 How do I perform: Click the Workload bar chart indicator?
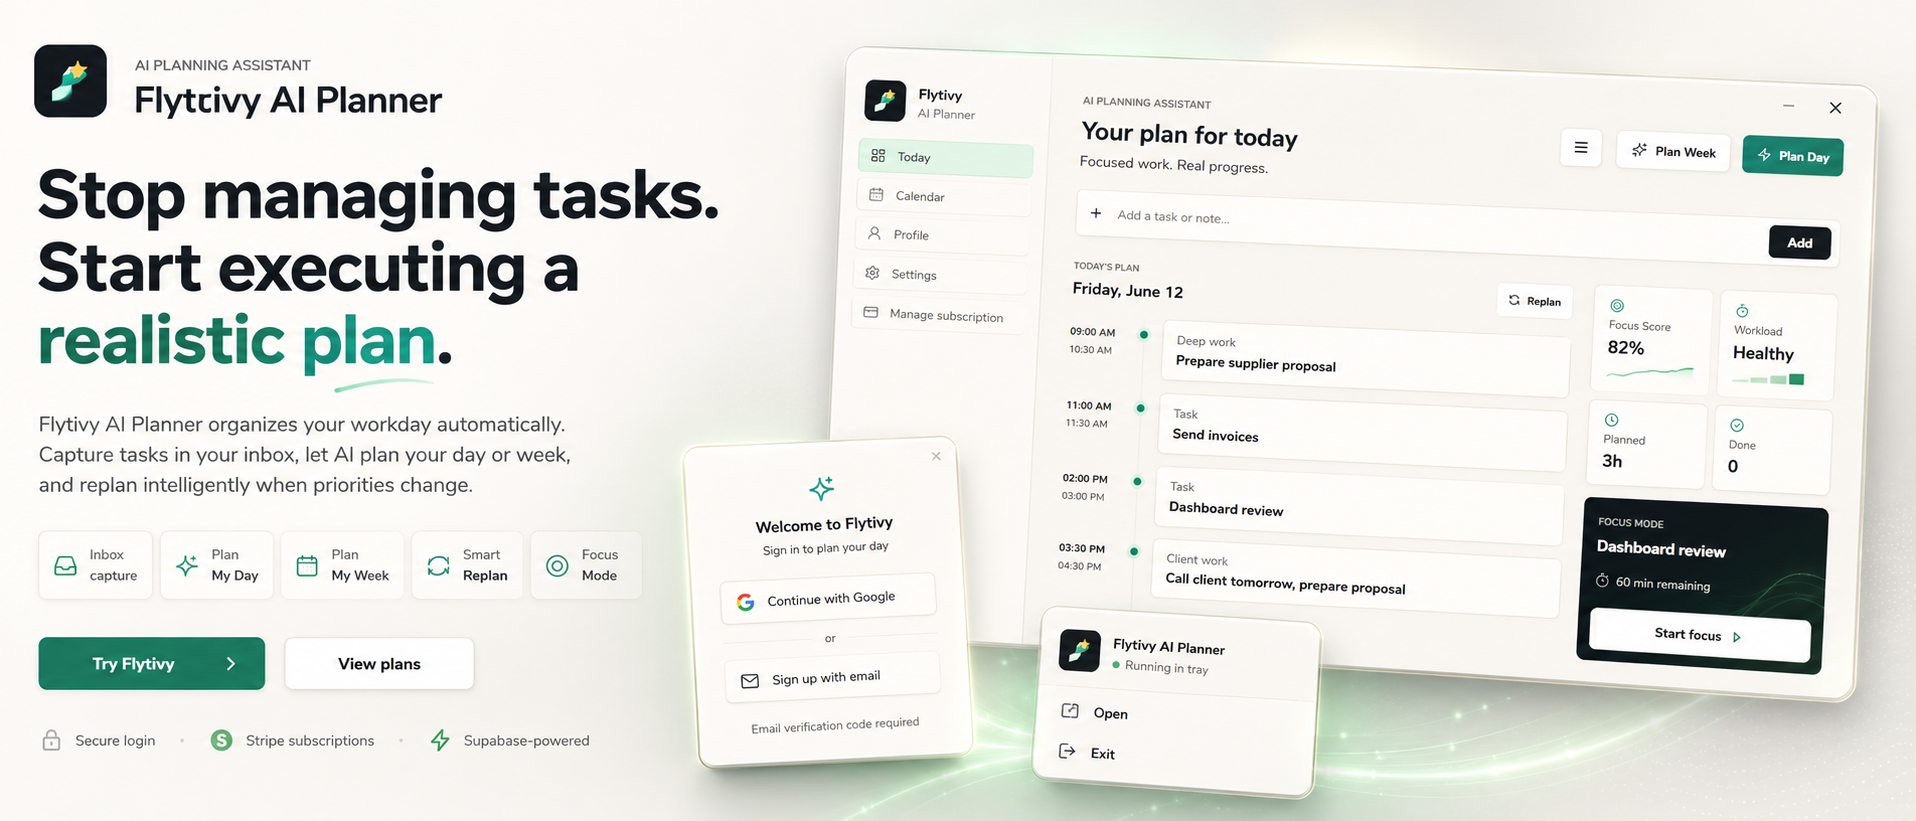[1769, 380]
